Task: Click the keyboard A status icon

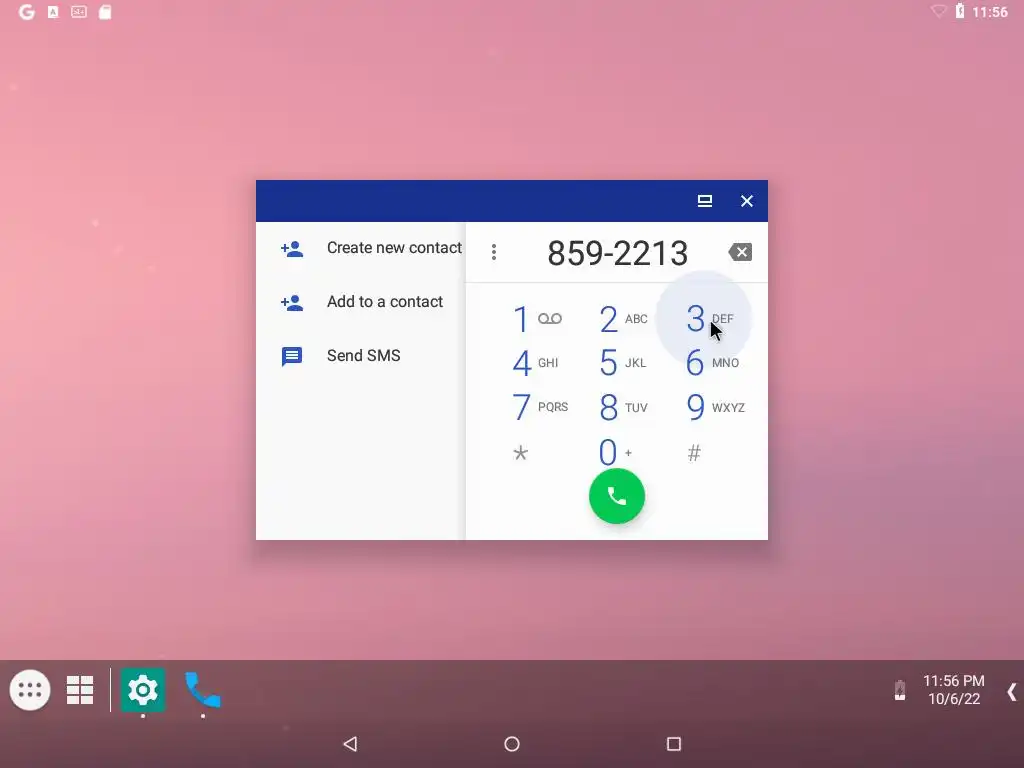Action: click(53, 12)
